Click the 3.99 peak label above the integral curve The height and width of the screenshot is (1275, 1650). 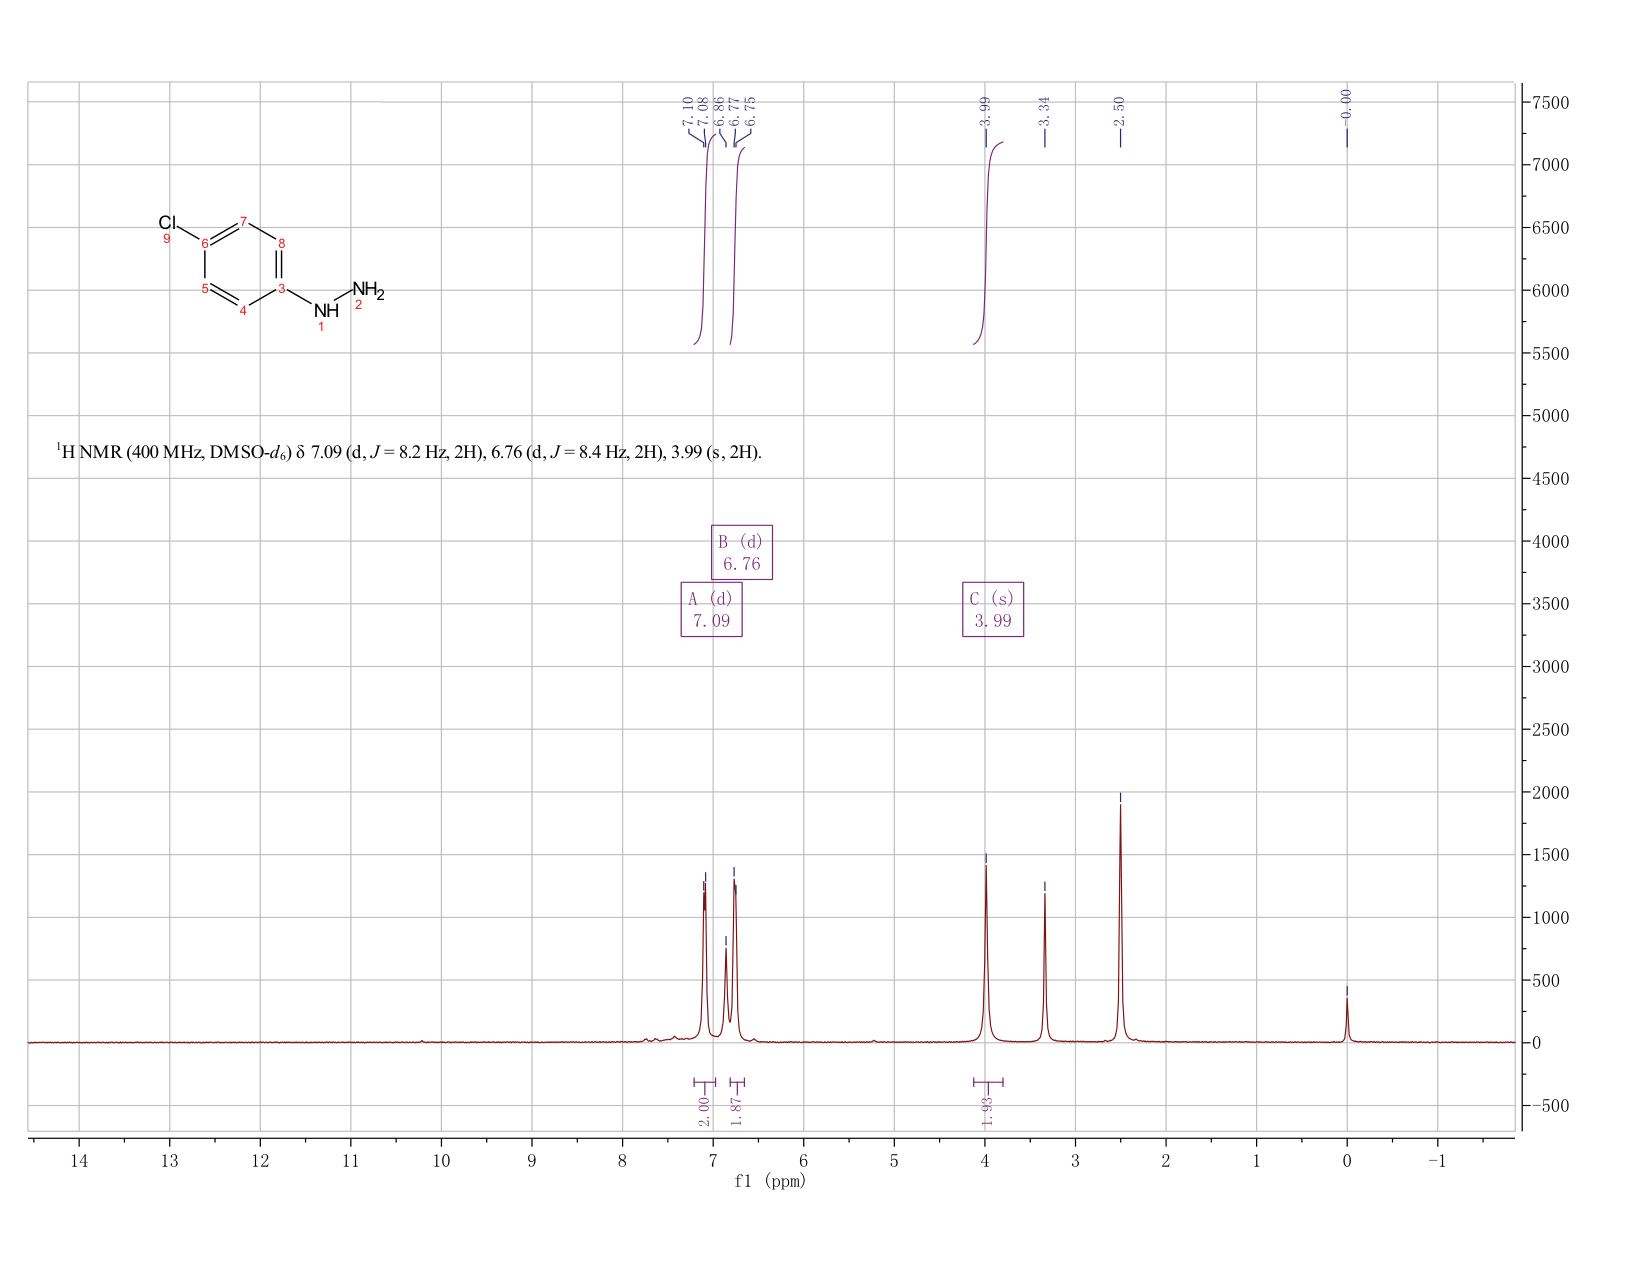pos(985,111)
